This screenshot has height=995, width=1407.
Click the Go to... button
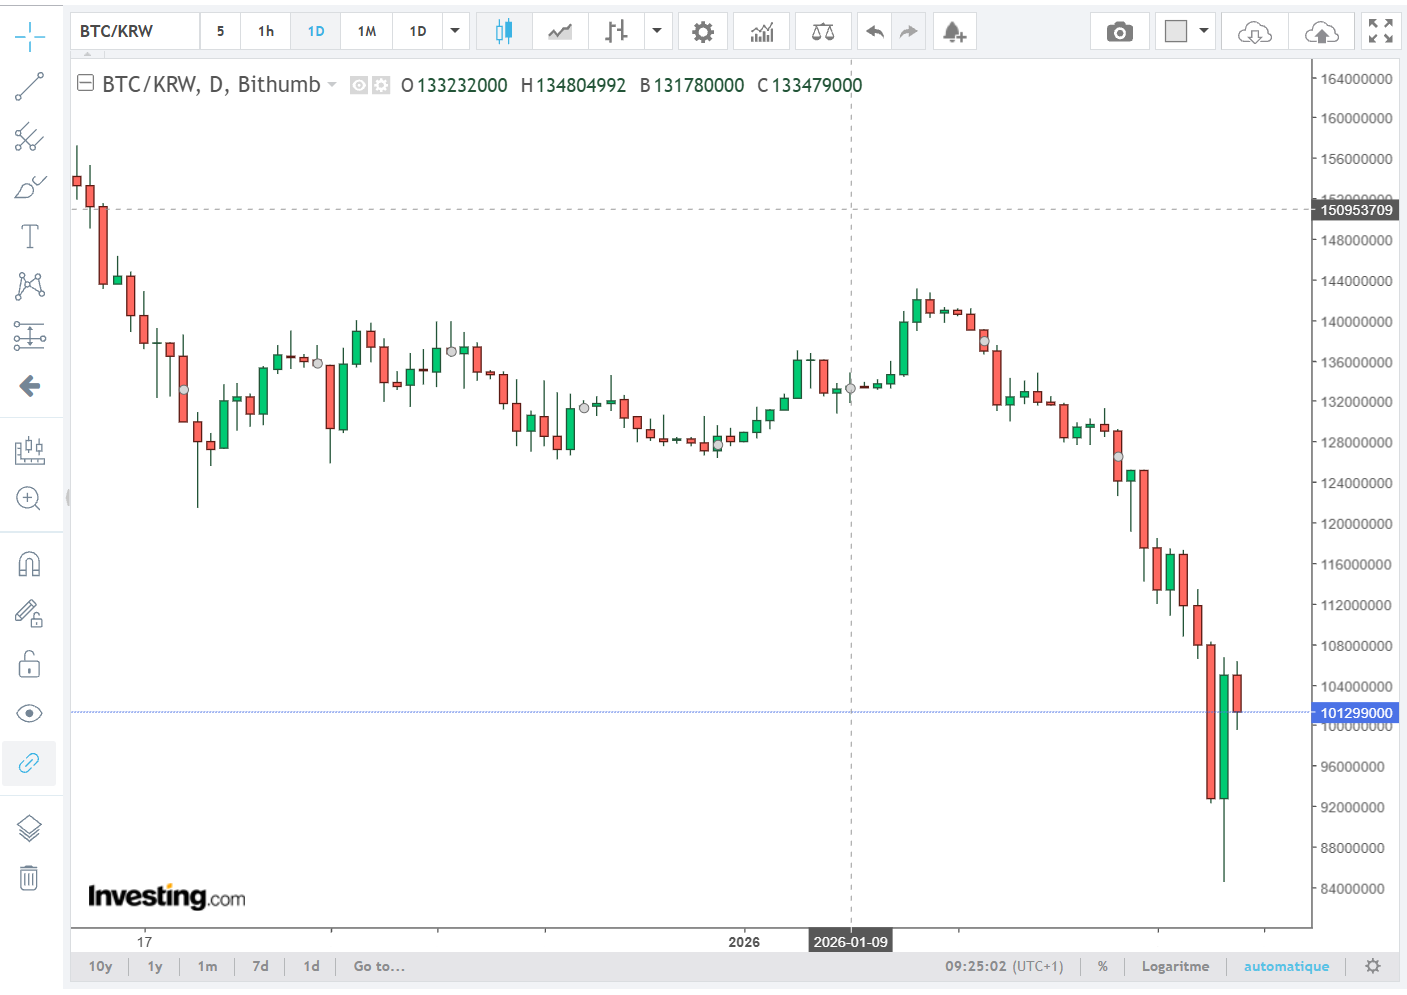point(379,966)
